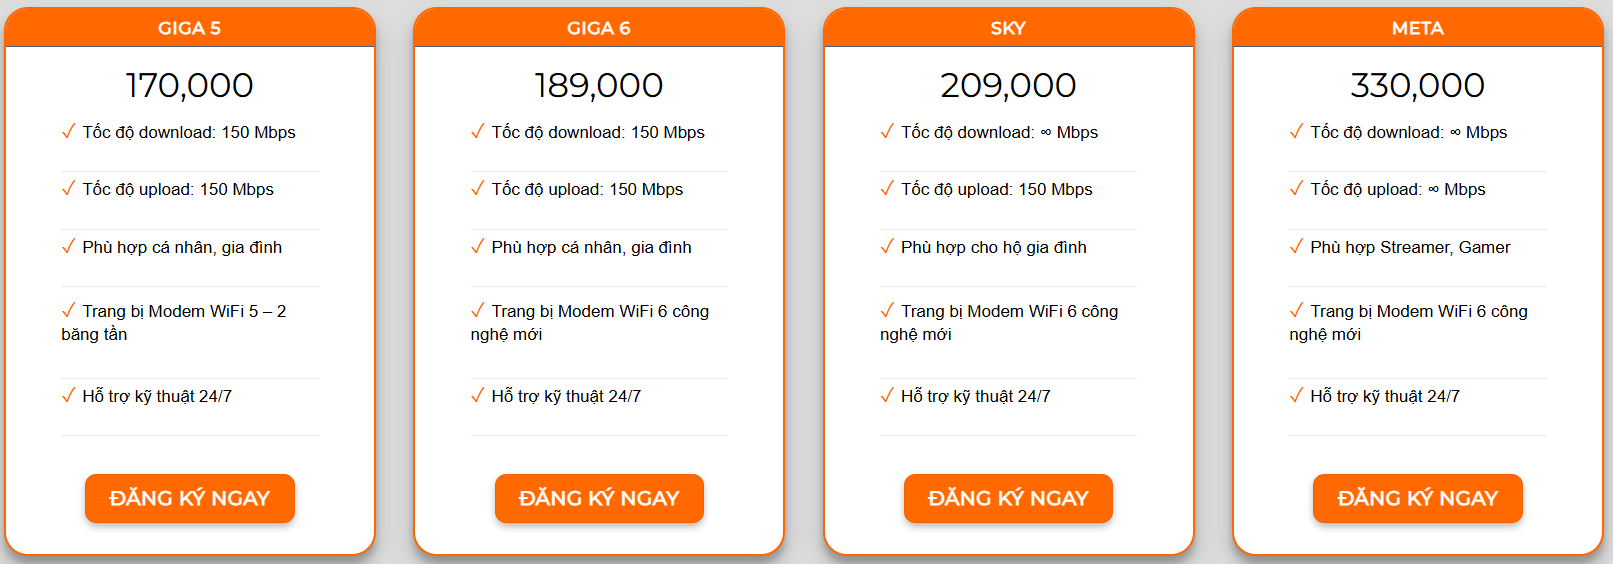Click SKY text Phù hợp cho hộ gia đình

pos(993,247)
